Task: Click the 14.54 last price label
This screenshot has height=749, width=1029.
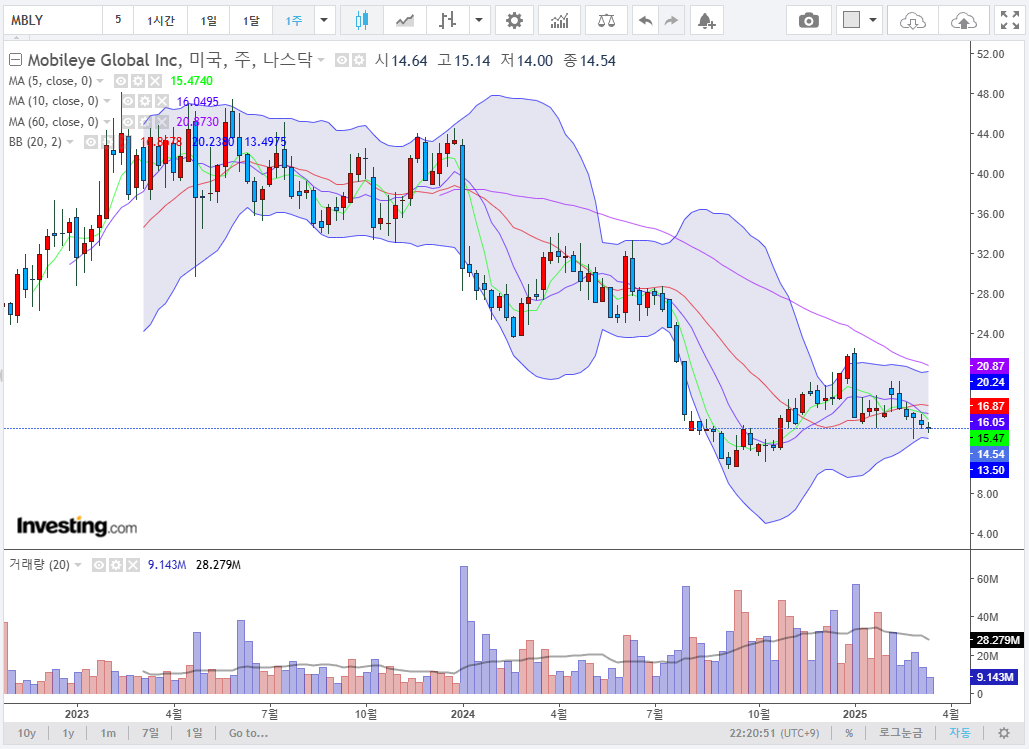Action: (x=990, y=454)
